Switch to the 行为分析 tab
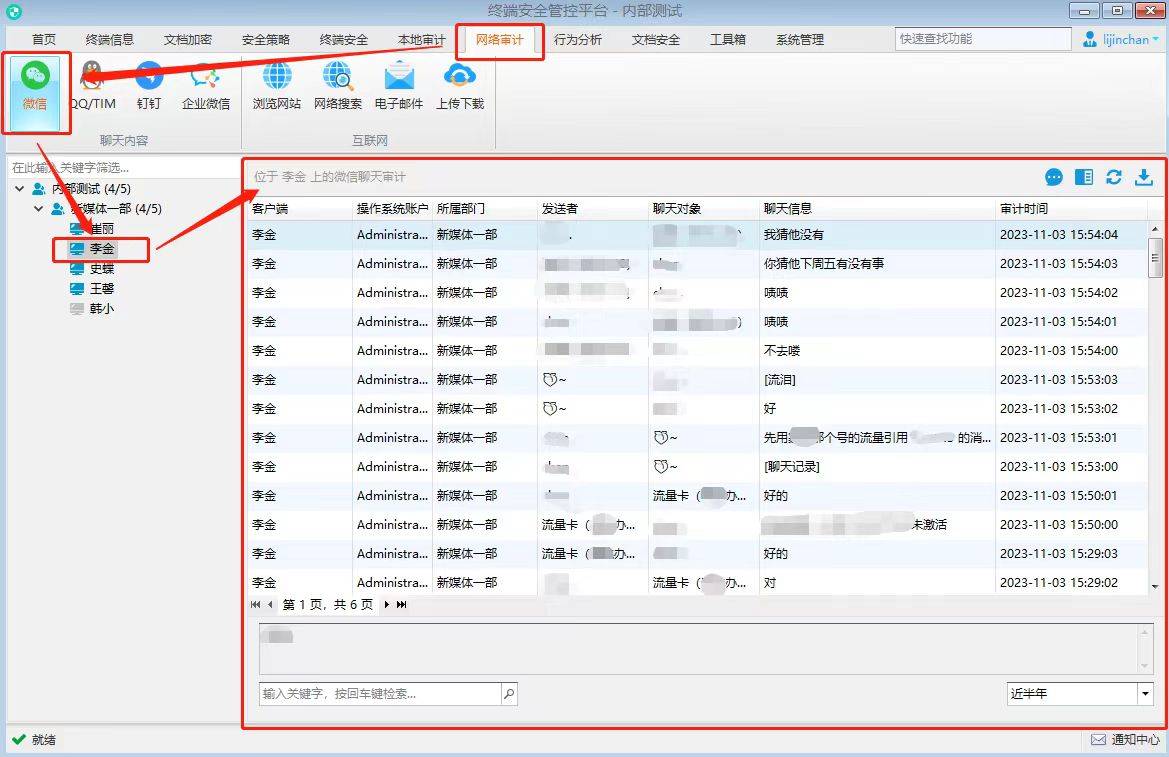Viewport: 1169px width, 757px height. pyautogui.click(x=577, y=40)
